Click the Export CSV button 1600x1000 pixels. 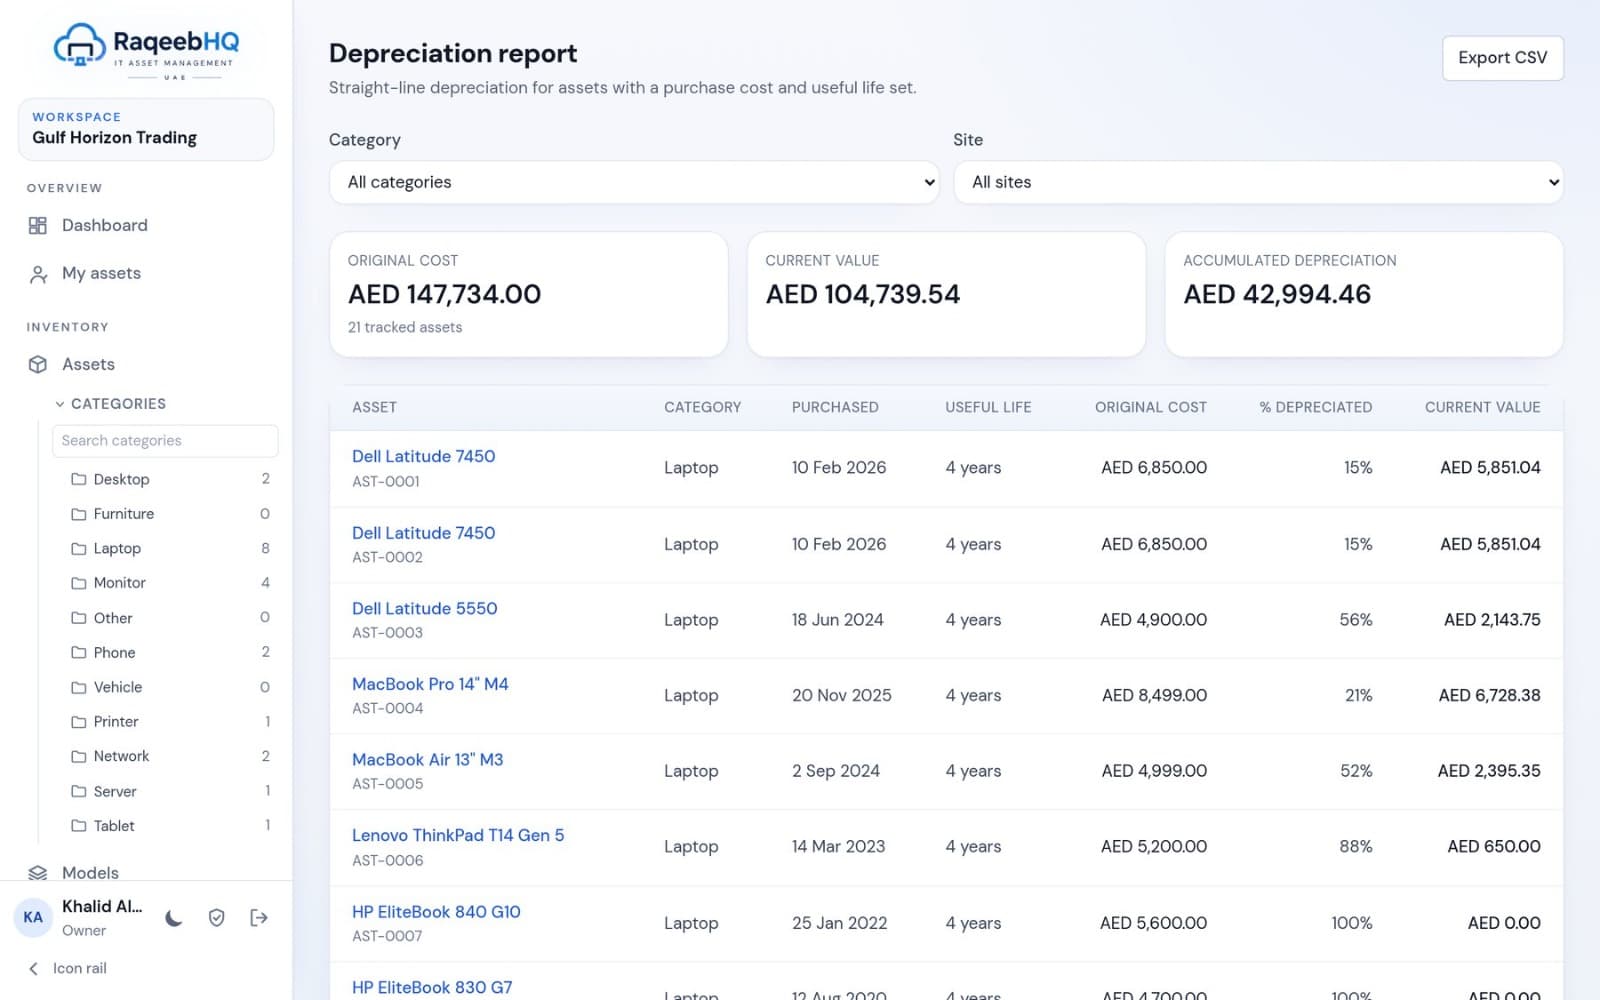click(x=1502, y=58)
